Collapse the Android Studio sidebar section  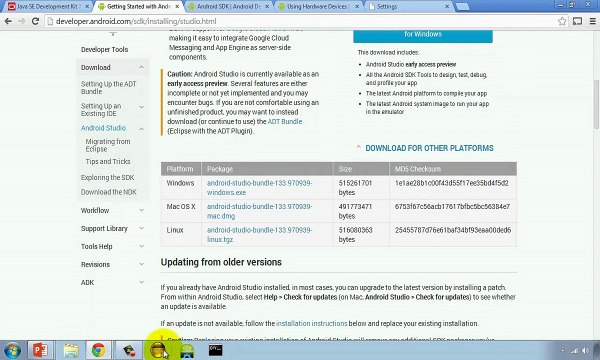point(141,129)
